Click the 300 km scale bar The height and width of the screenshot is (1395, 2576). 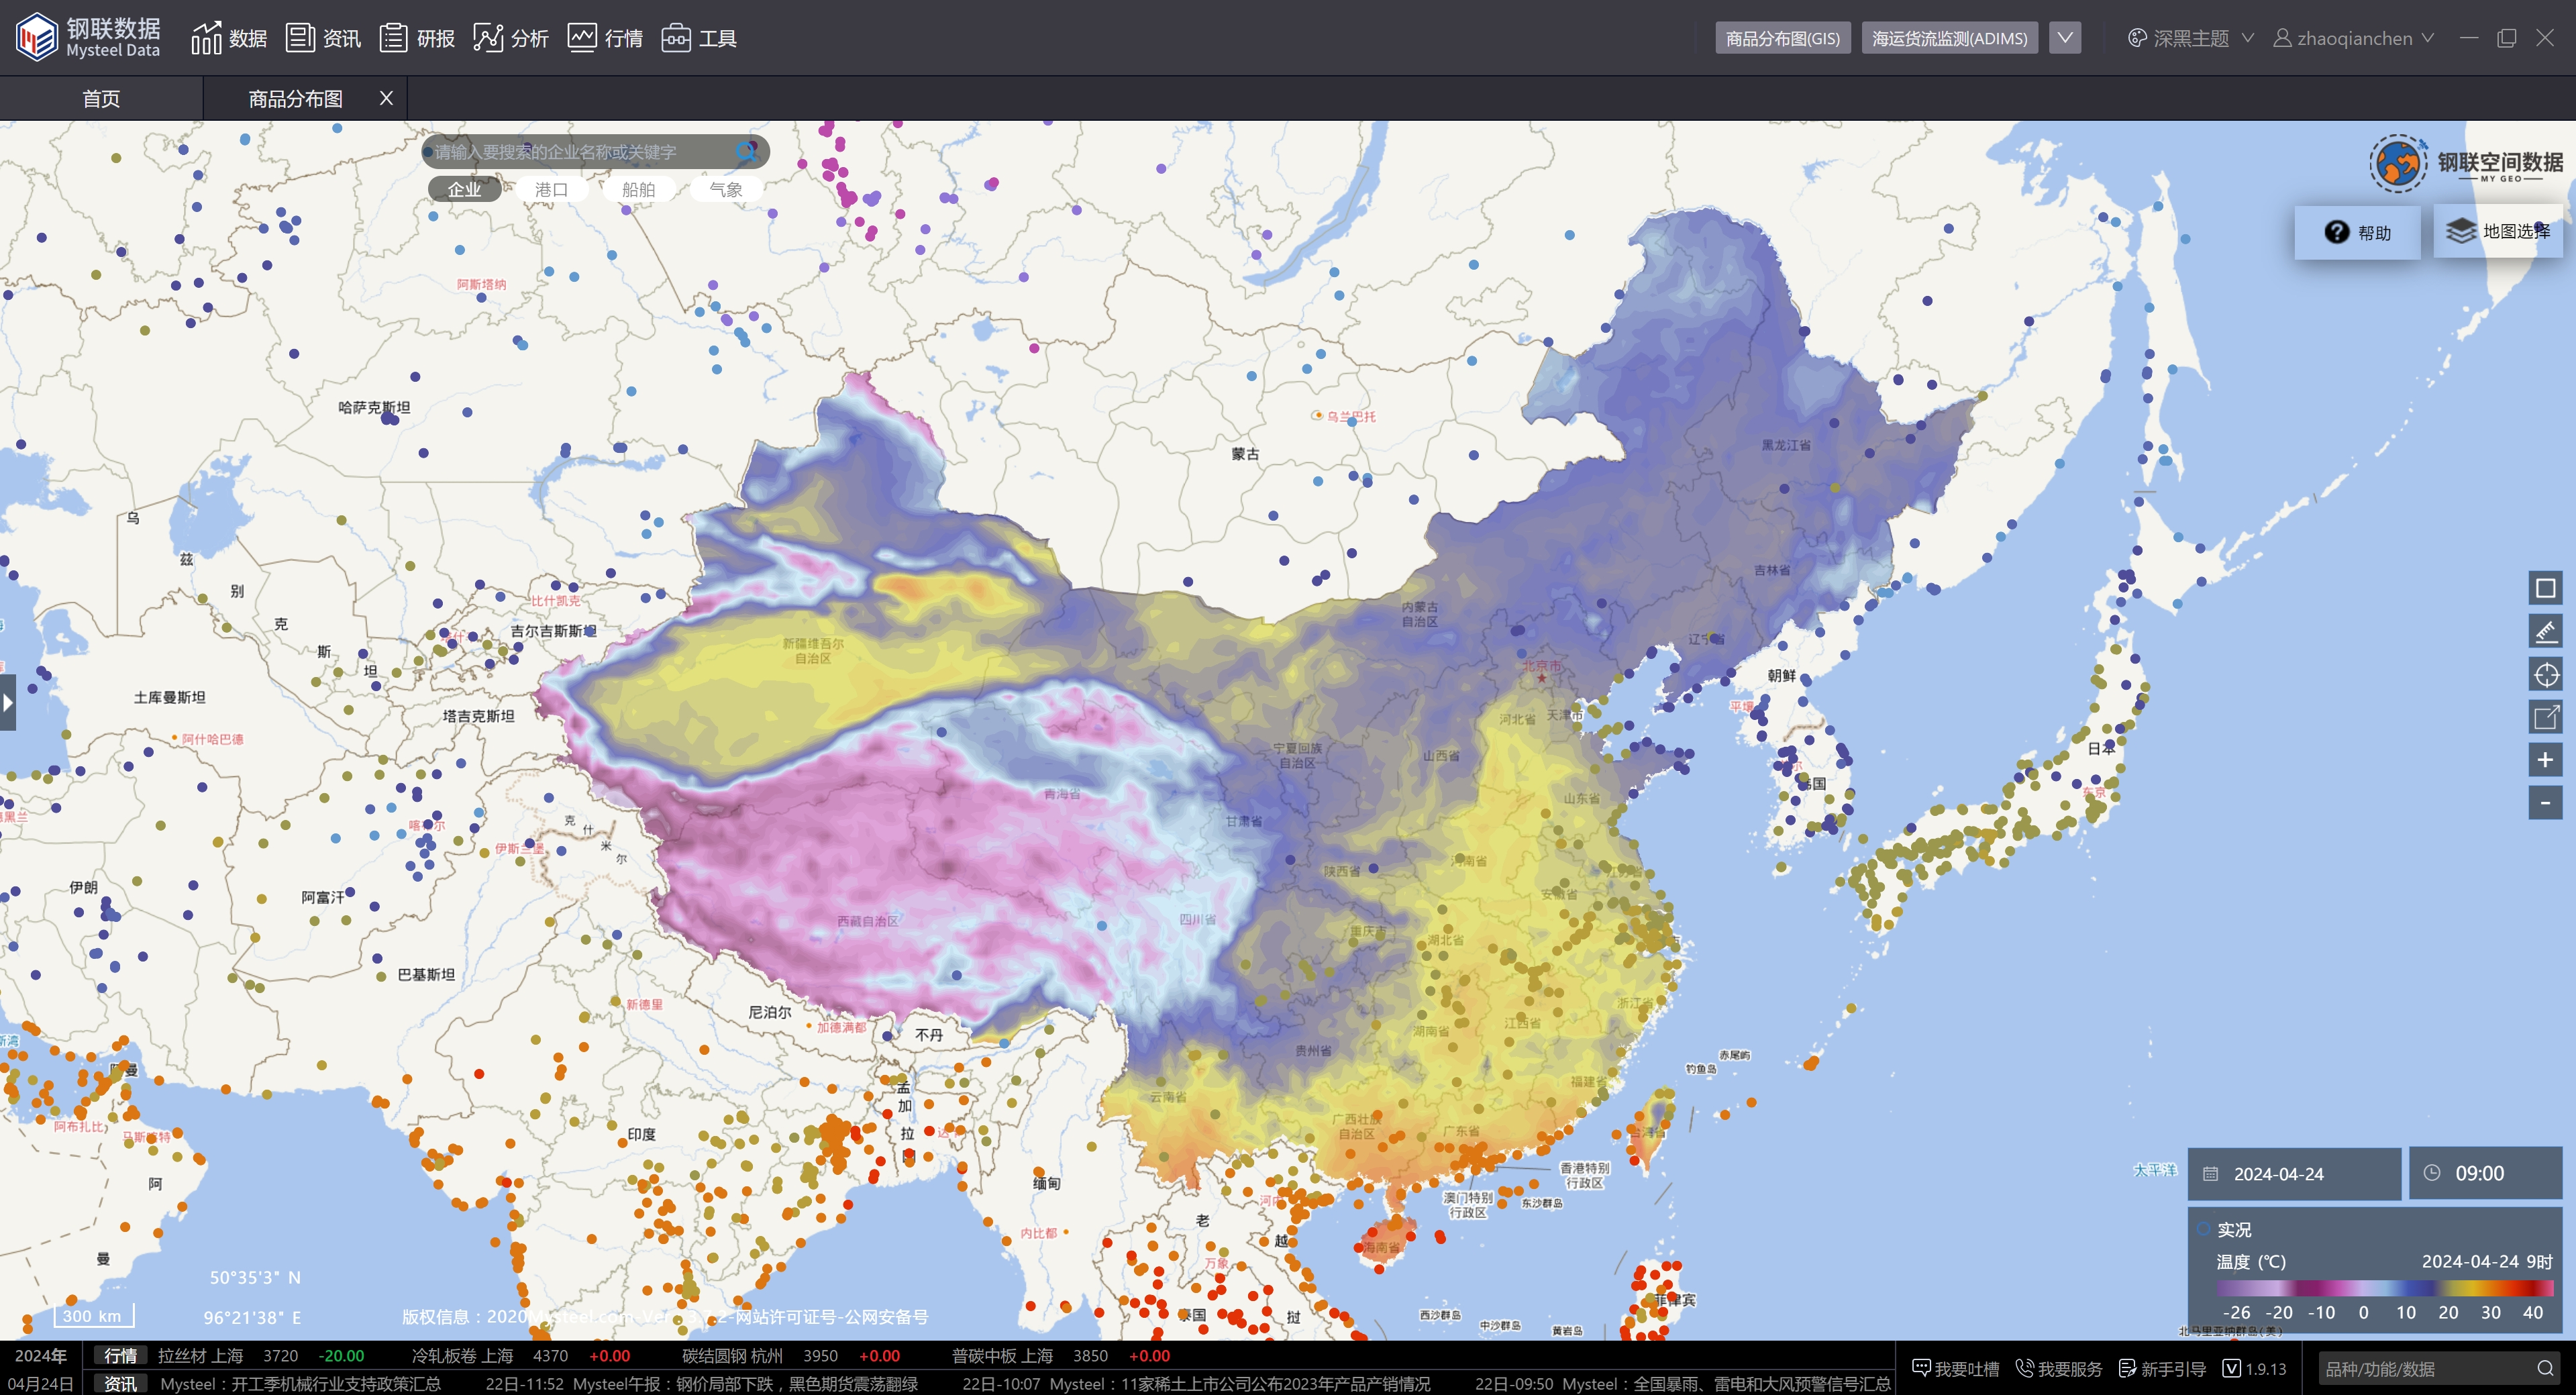(x=93, y=1316)
